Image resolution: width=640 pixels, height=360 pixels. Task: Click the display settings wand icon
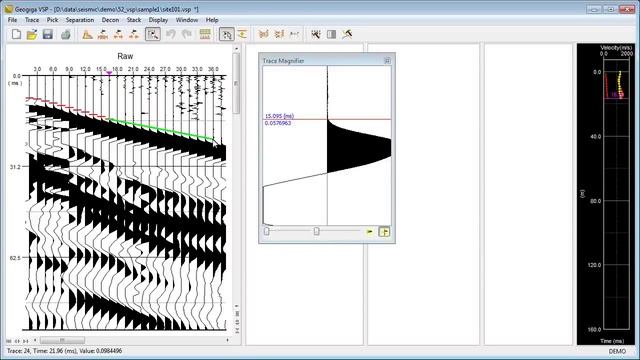(x=316, y=34)
